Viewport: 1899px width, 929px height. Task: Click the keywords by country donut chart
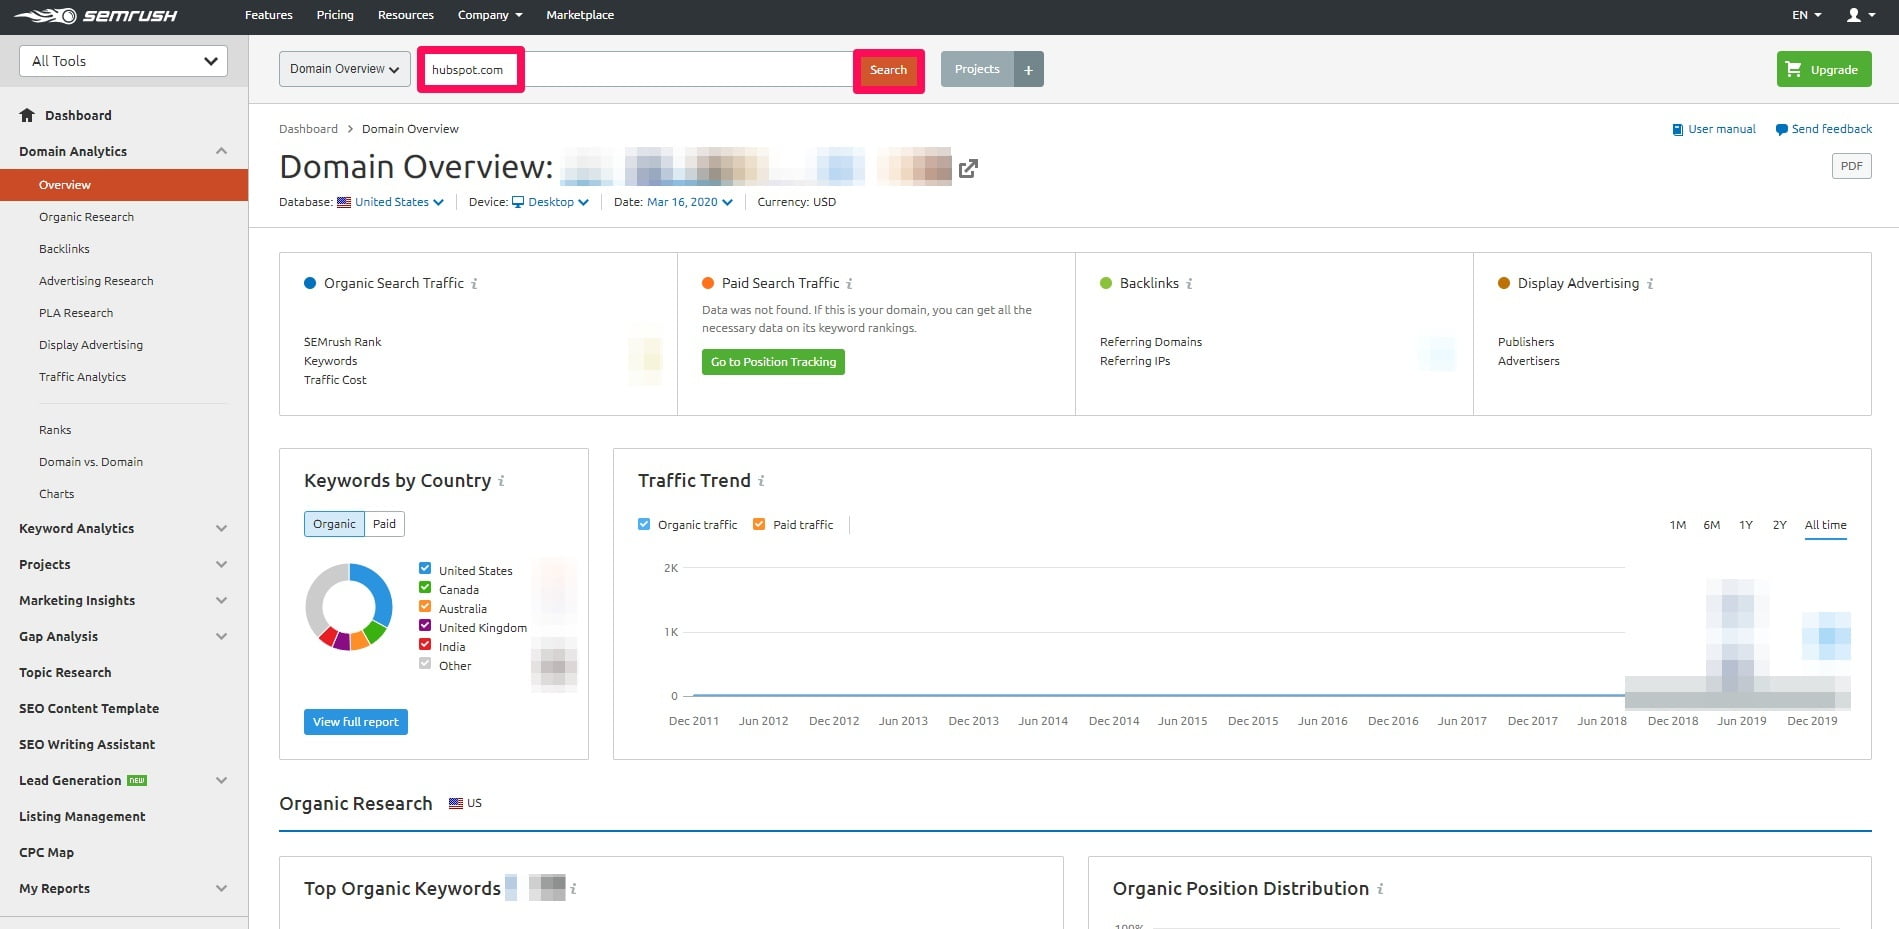pos(349,607)
